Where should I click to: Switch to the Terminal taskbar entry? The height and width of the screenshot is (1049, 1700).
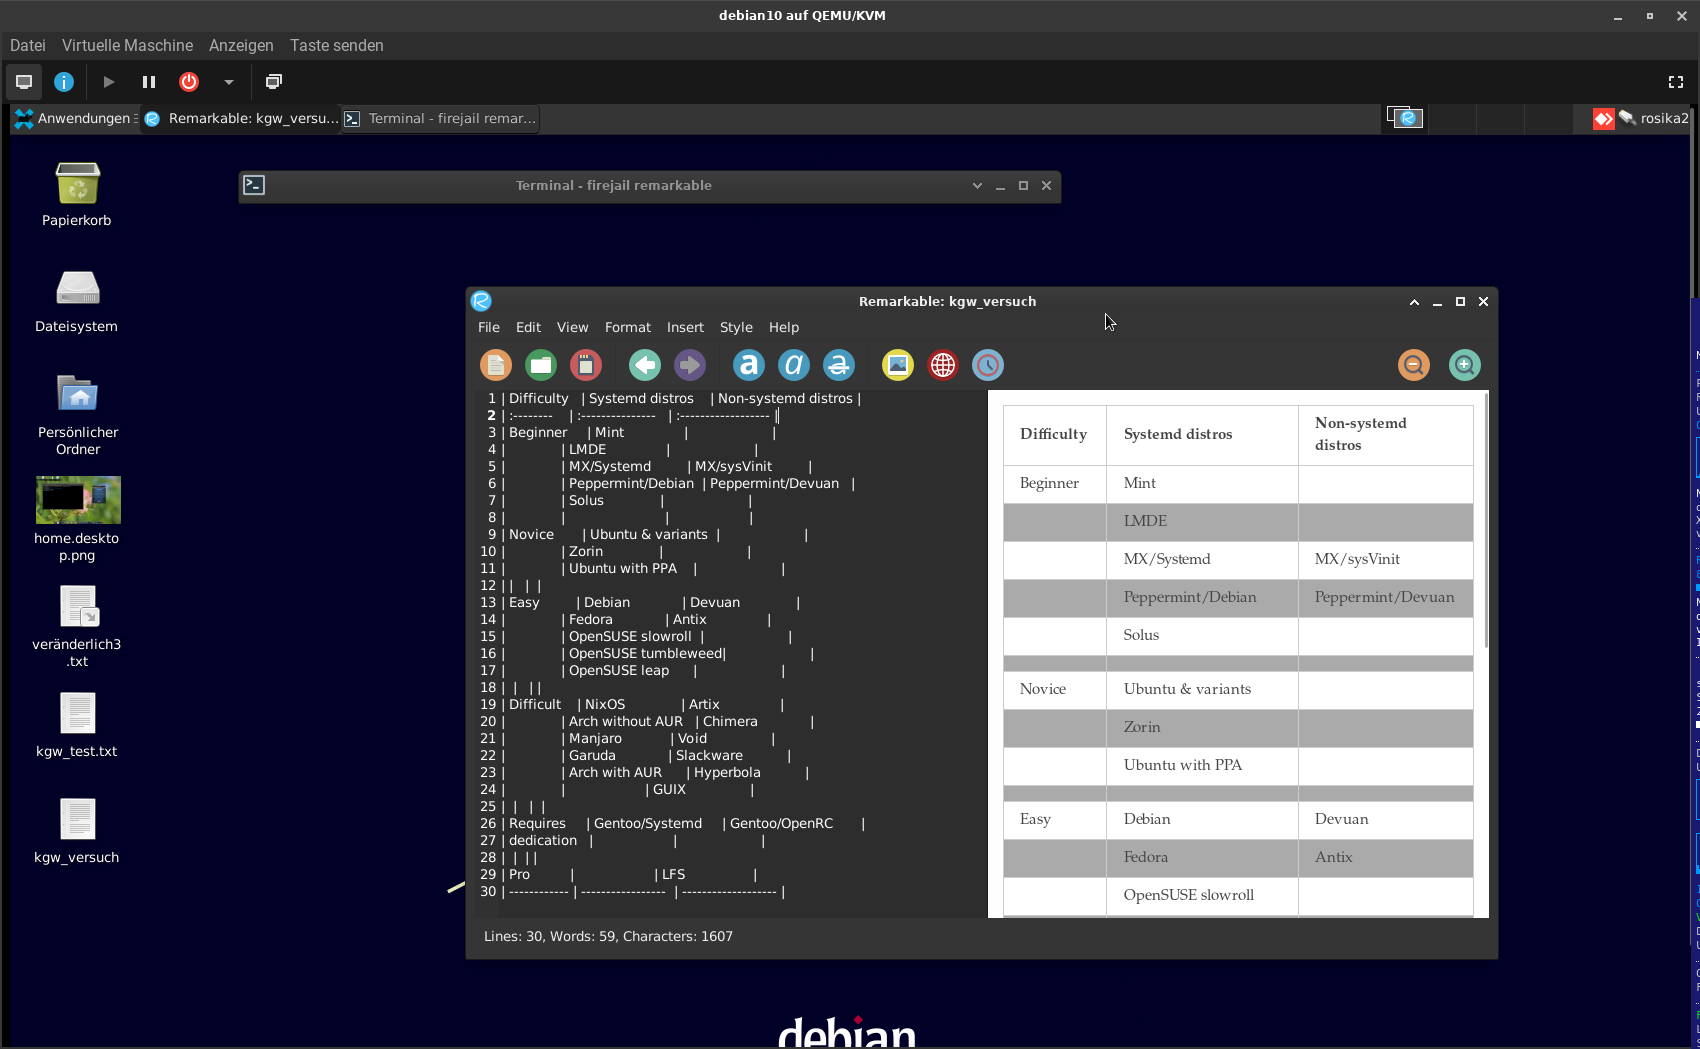(x=440, y=118)
